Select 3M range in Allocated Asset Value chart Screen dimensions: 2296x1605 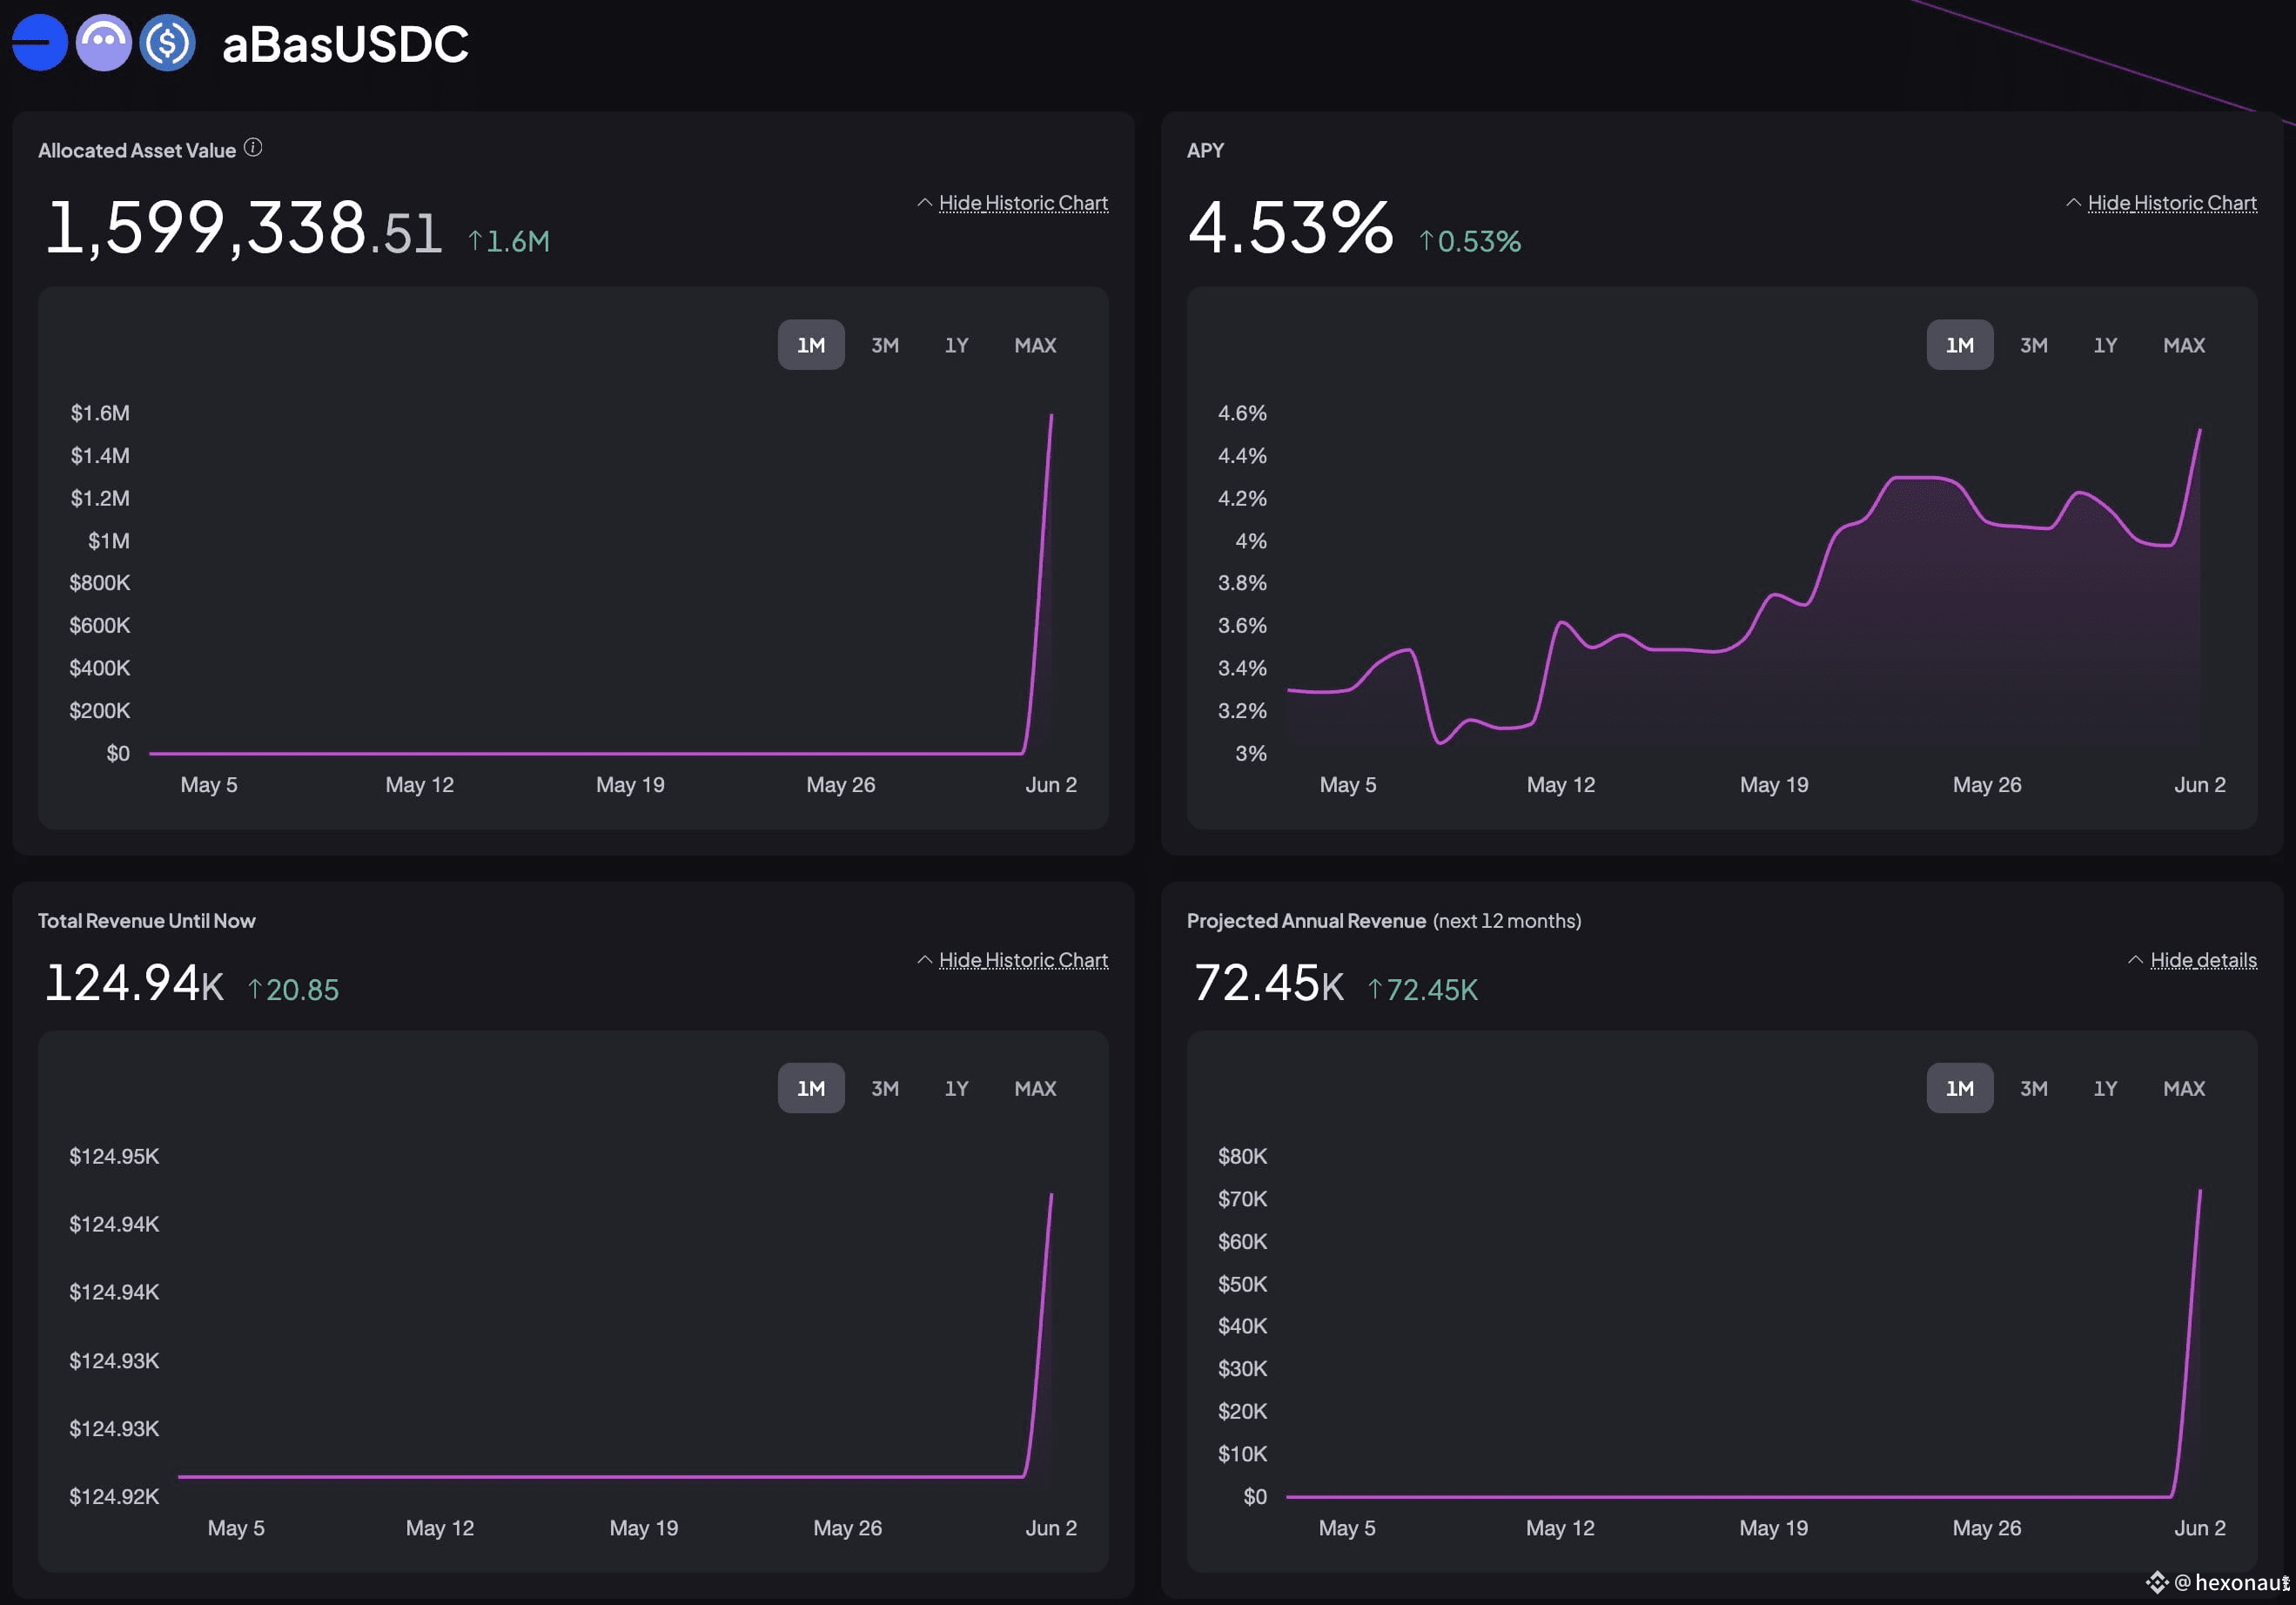tap(885, 345)
